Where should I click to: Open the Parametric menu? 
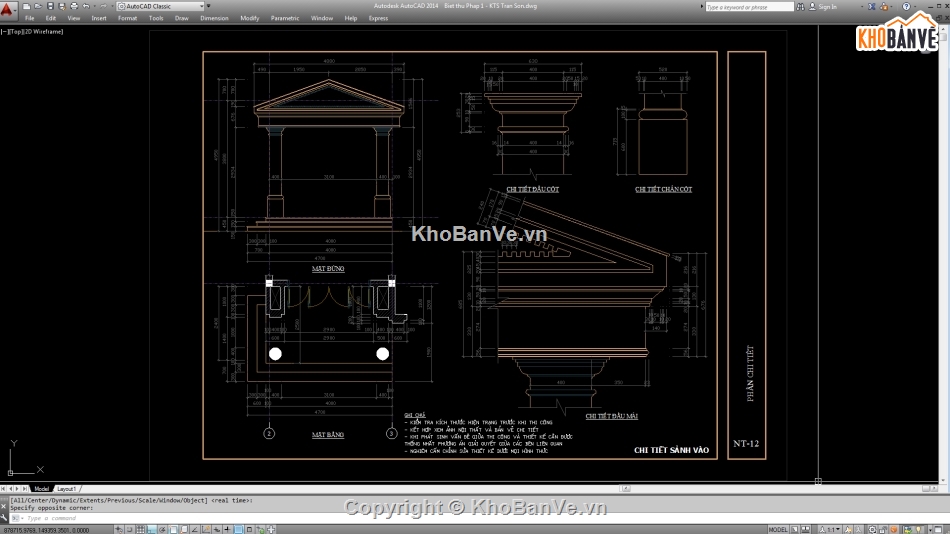pyautogui.click(x=285, y=18)
